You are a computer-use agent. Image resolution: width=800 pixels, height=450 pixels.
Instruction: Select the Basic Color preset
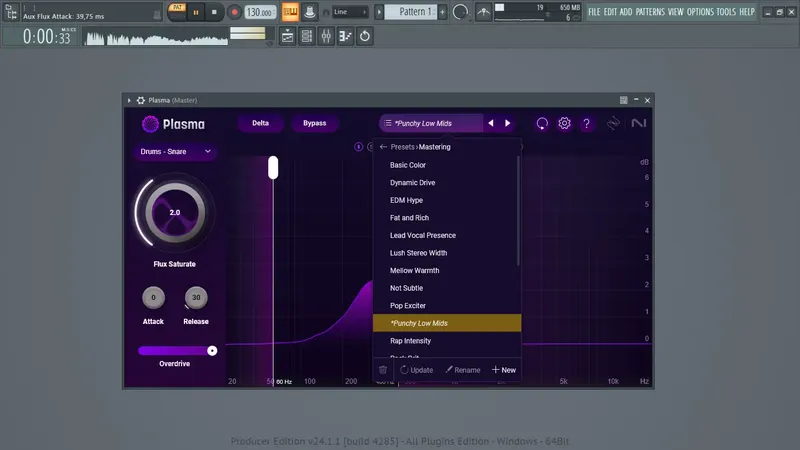tap(447, 165)
